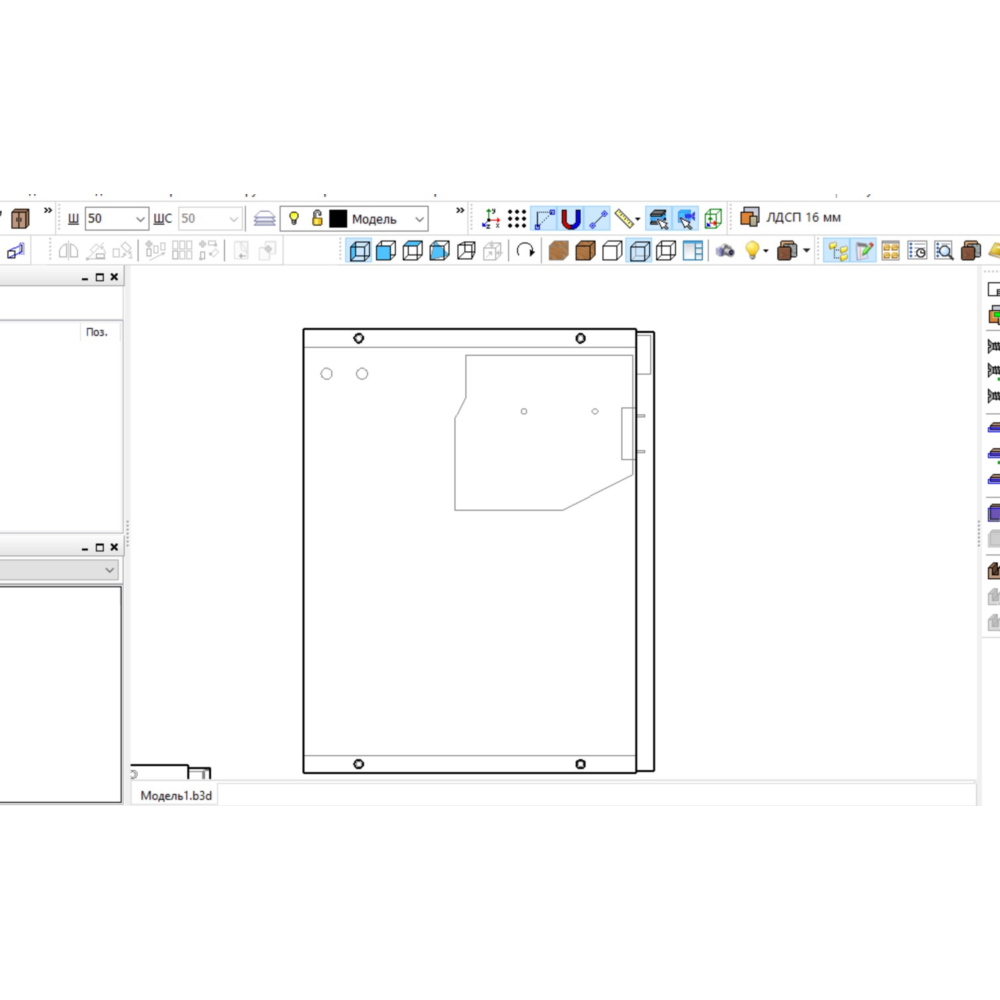Expand the Модель layer dropdown
1000x1000 pixels.
coord(419,219)
